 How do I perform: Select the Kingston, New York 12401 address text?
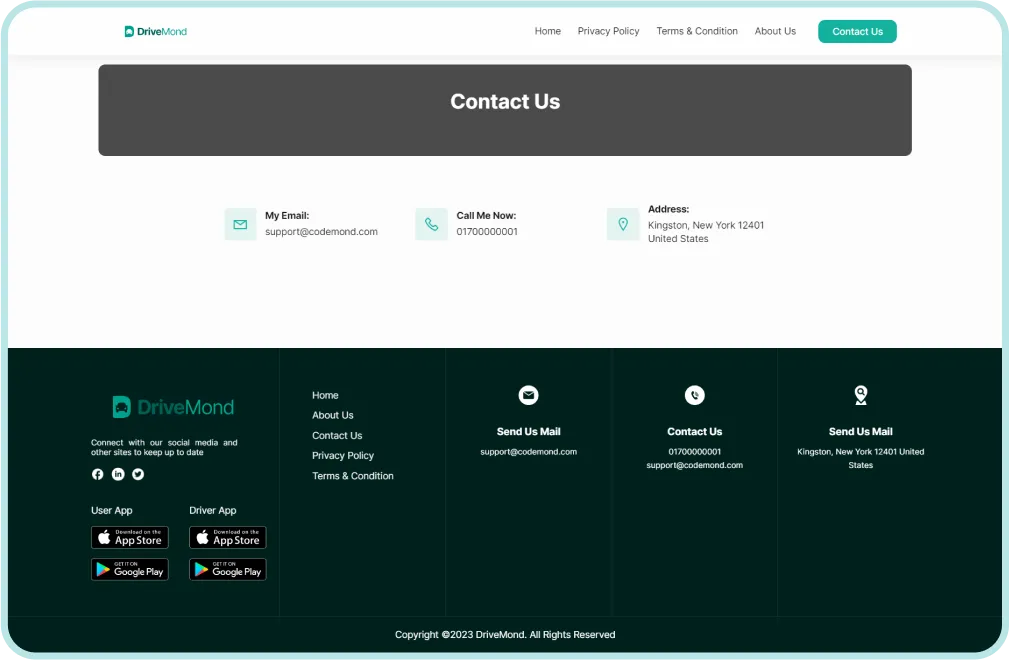706,232
